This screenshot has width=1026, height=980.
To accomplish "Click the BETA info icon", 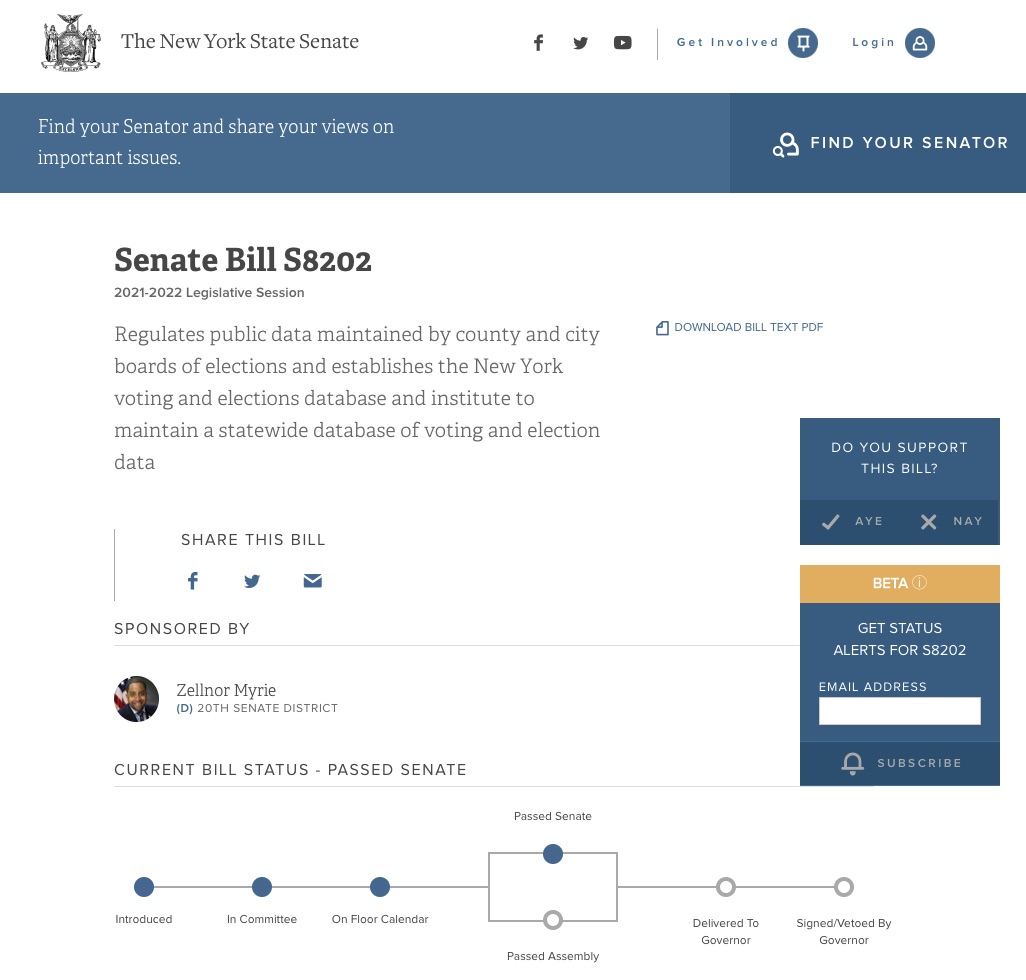I will (920, 583).
